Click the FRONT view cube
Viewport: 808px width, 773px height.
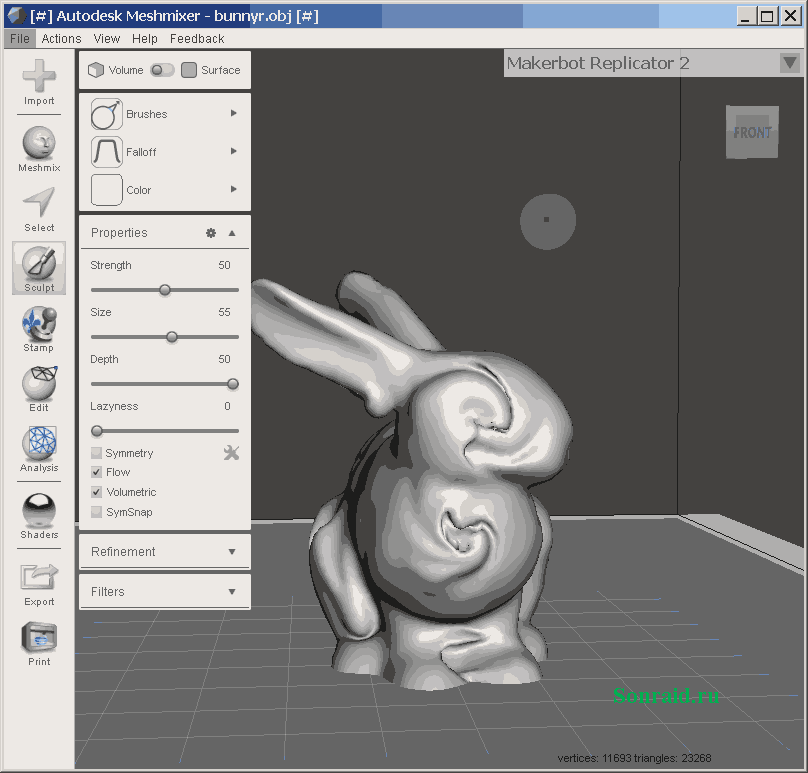[x=751, y=132]
